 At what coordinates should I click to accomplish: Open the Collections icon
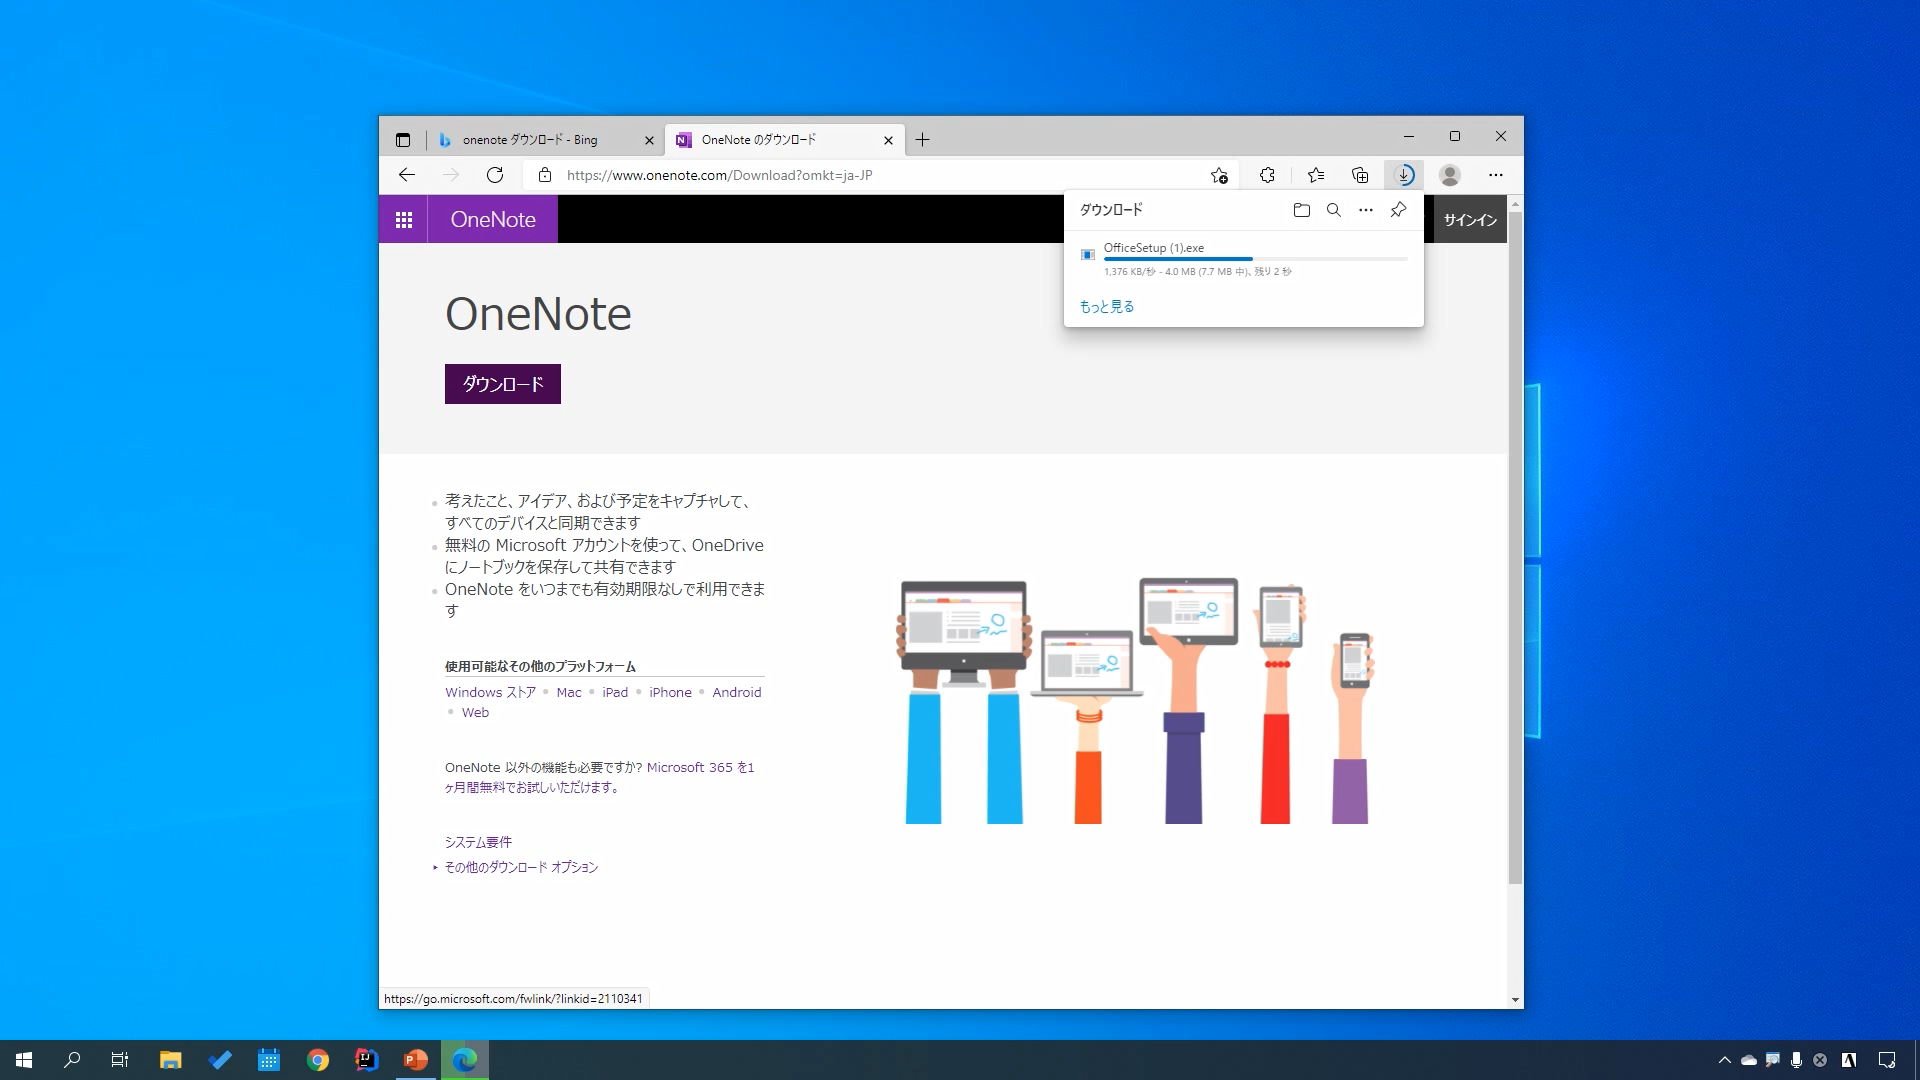point(1360,175)
